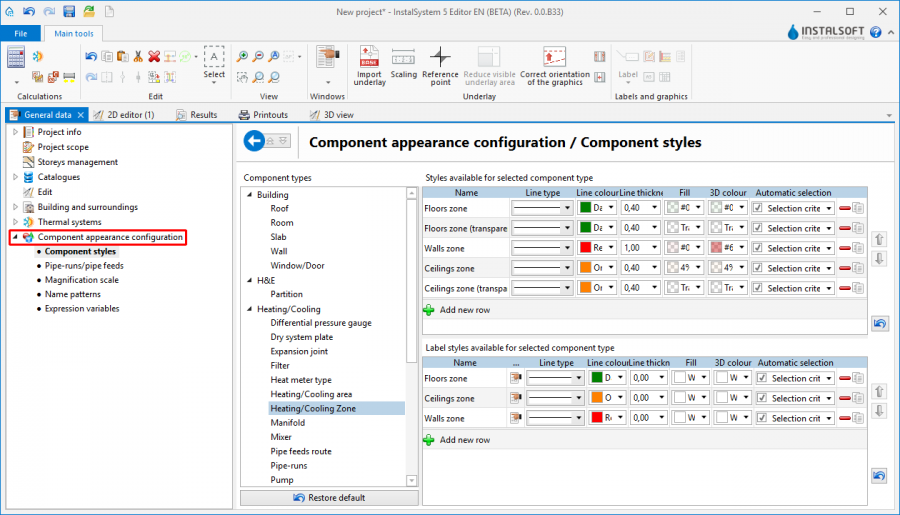Delete the Walls zone component style row
The height and width of the screenshot is (515, 900).
pos(845,248)
